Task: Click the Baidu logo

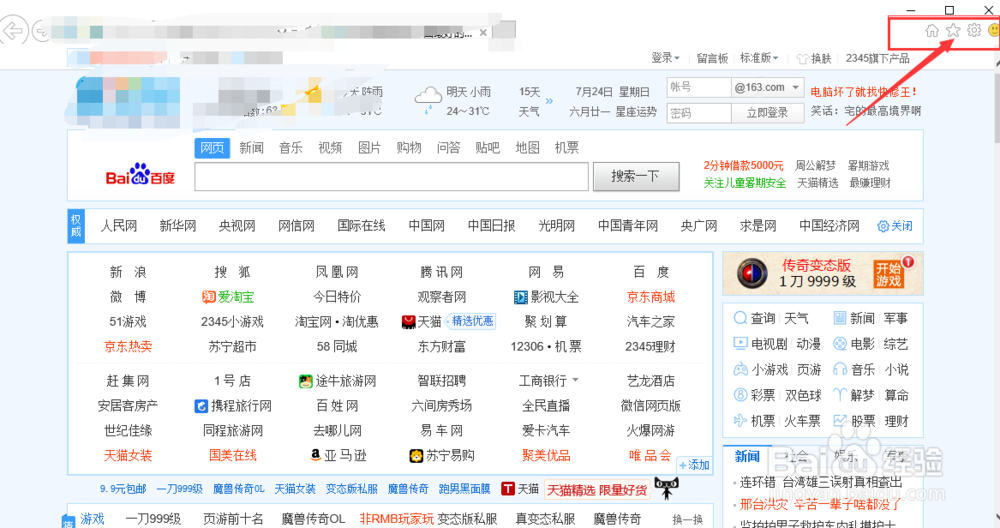Action: click(x=140, y=174)
